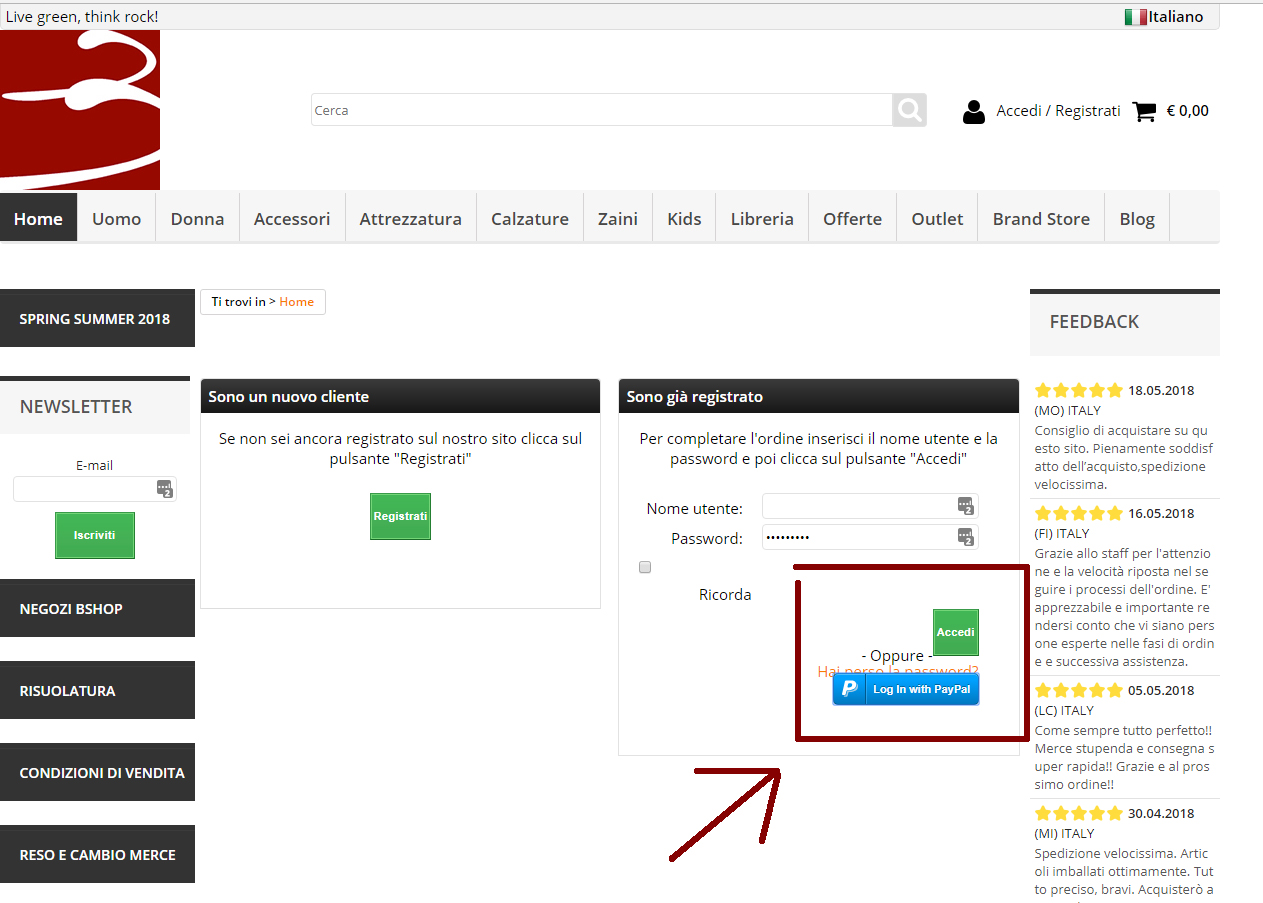Open the Donna menu
The width and height of the screenshot is (1263, 903).
click(197, 218)
